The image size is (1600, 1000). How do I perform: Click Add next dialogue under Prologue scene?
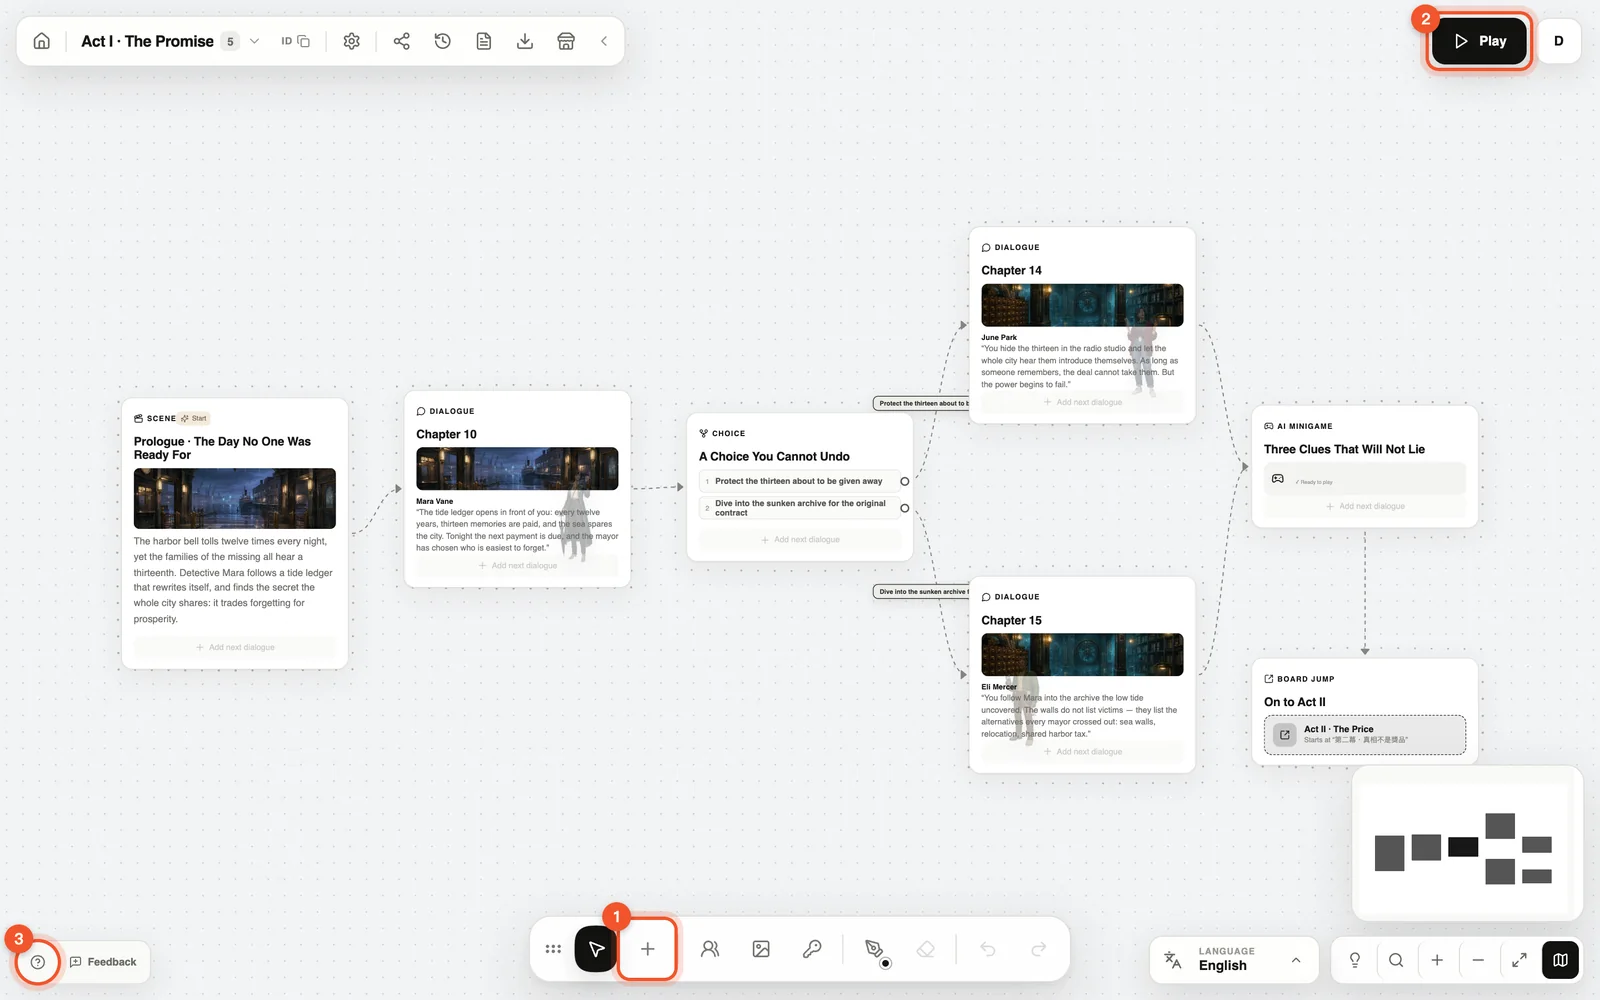[235, 647]
